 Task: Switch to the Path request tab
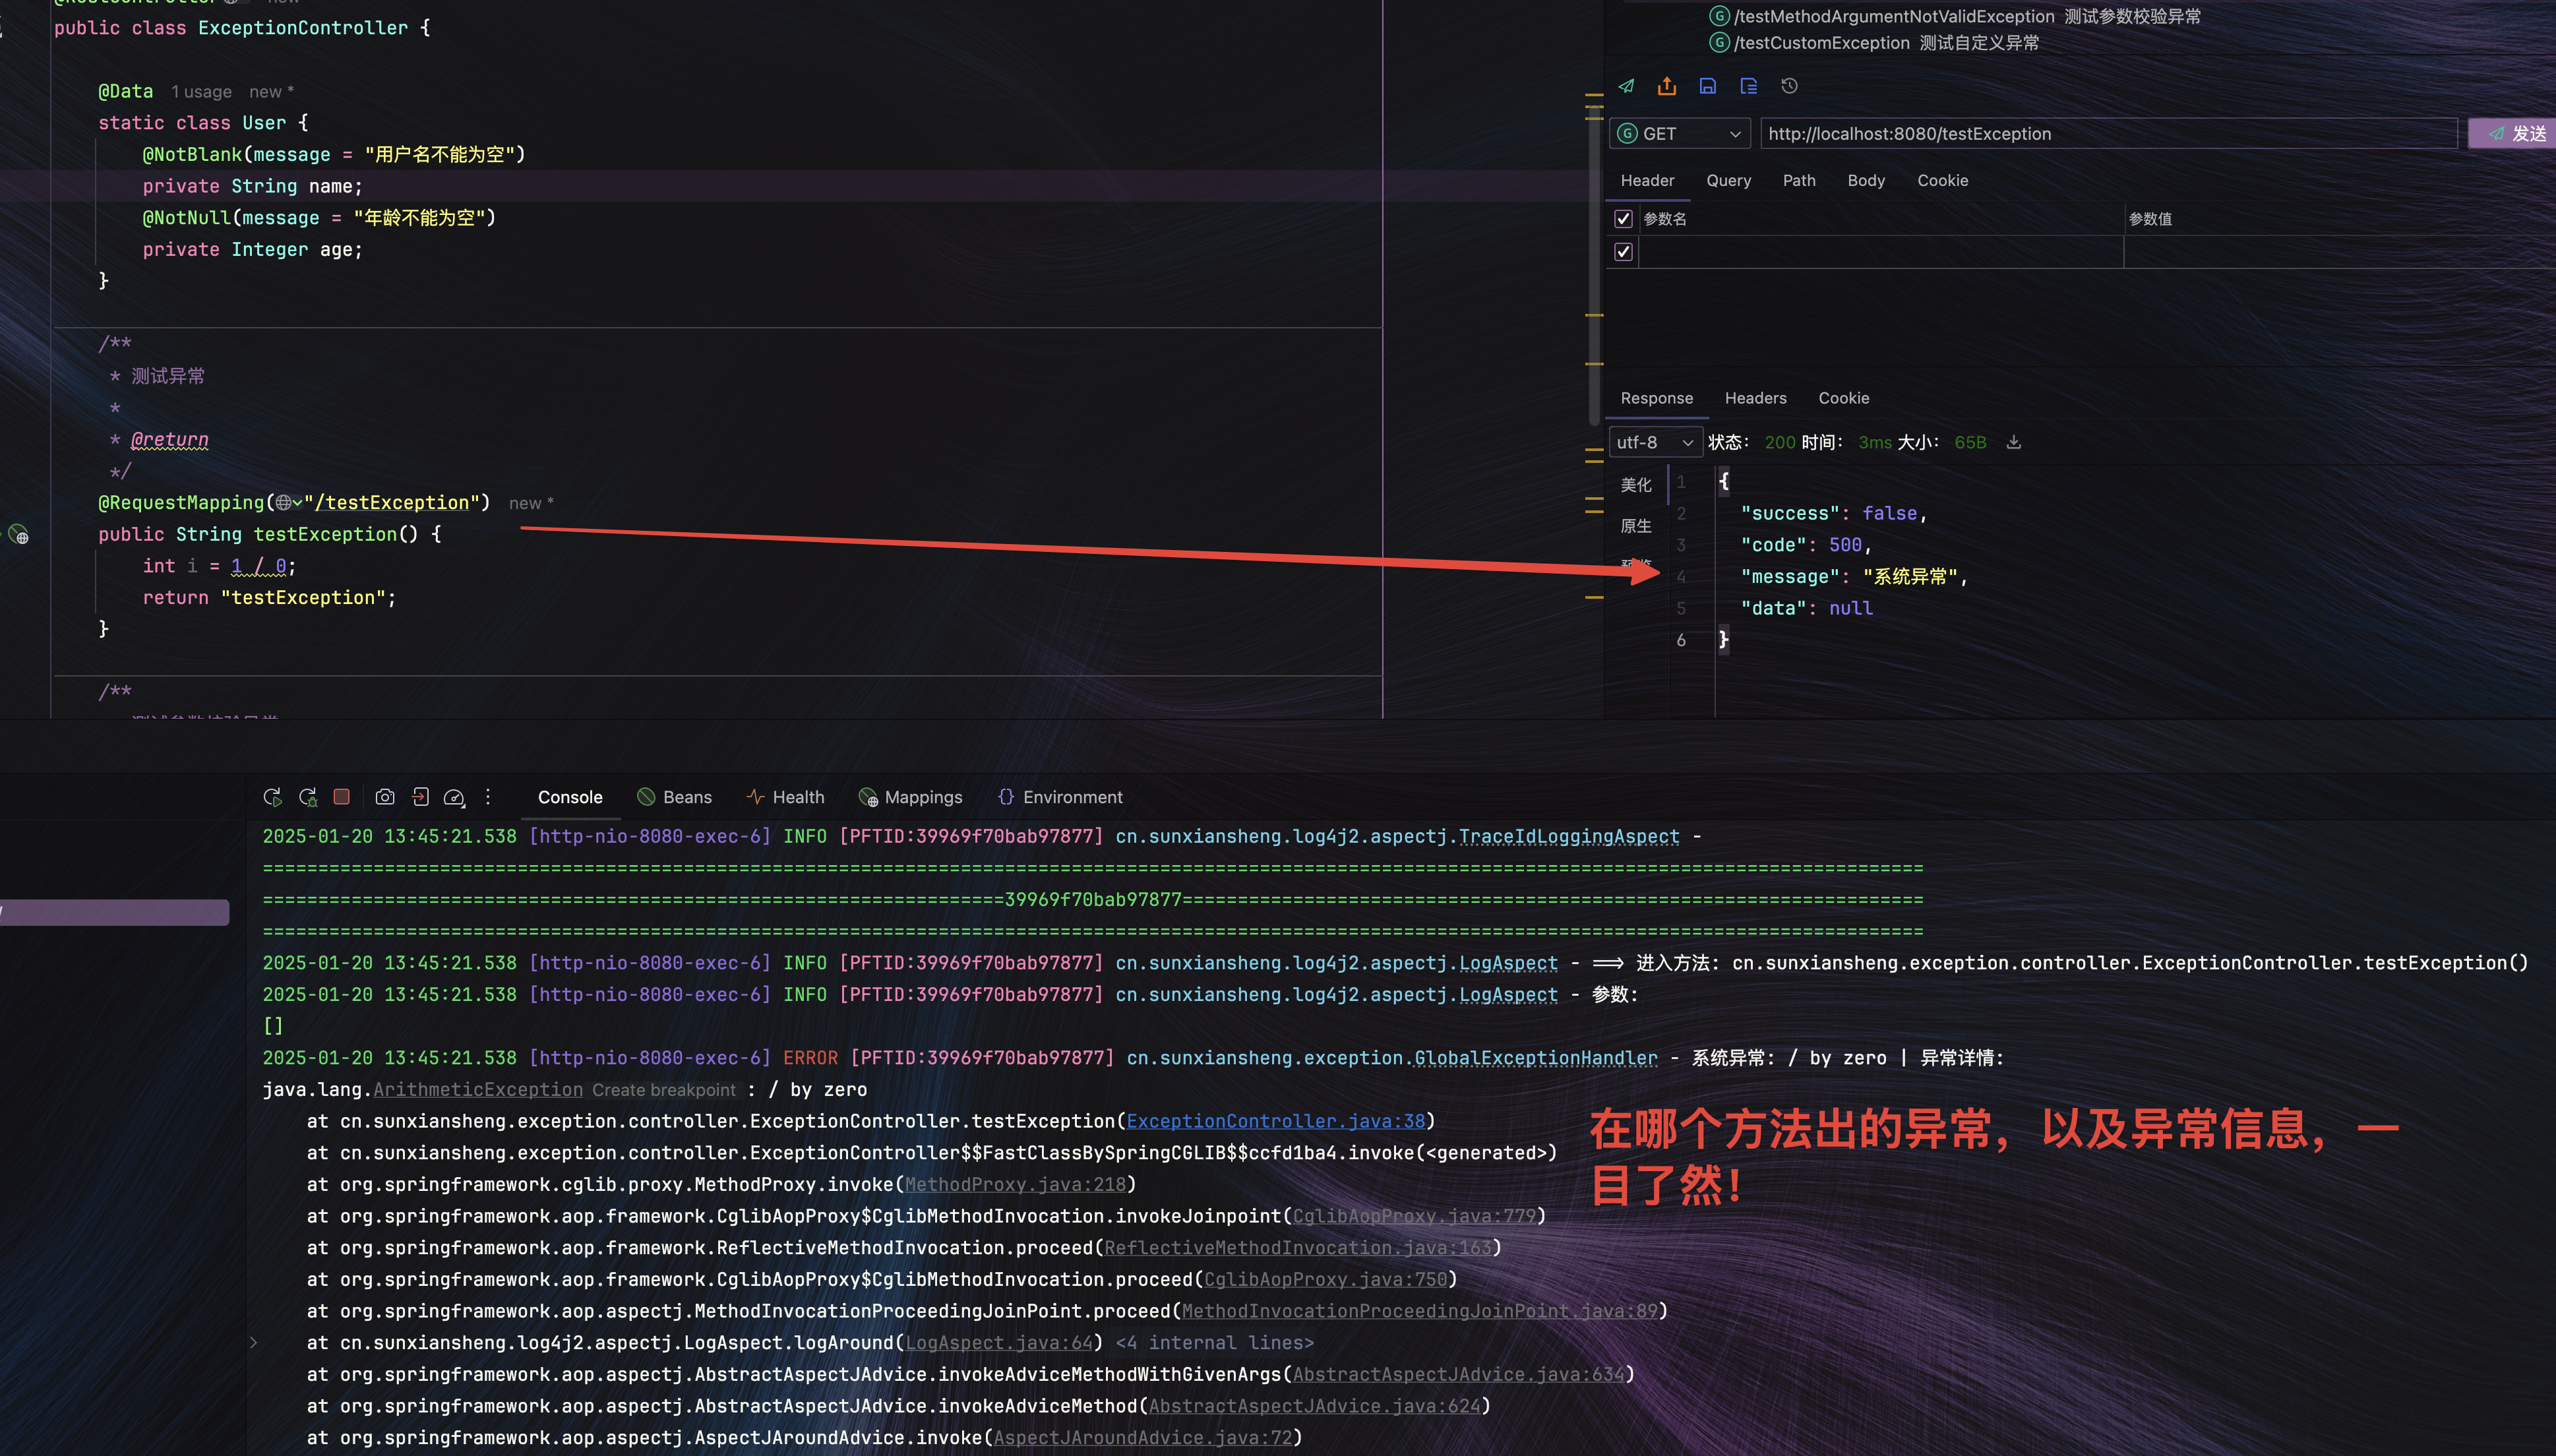pyautogui.click(x=1799, y=181)
